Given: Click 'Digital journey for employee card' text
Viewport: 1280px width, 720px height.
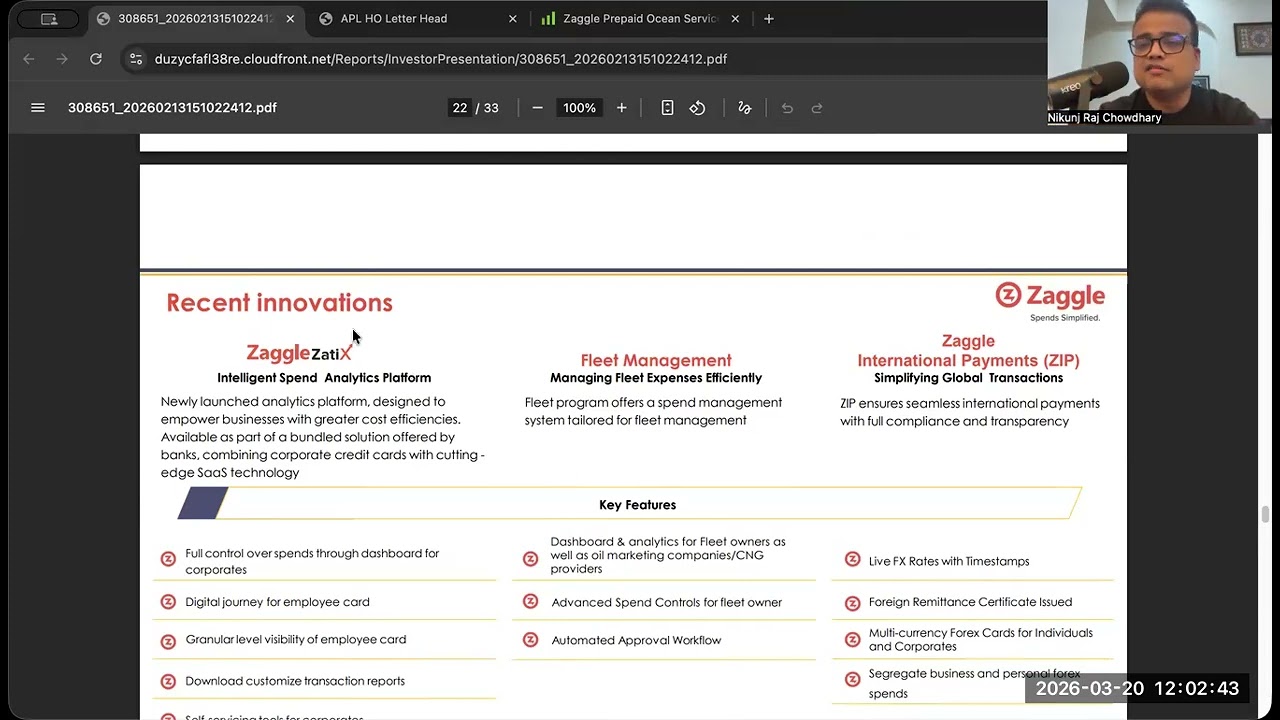Looking at the screenshot, I should [277, 602].
